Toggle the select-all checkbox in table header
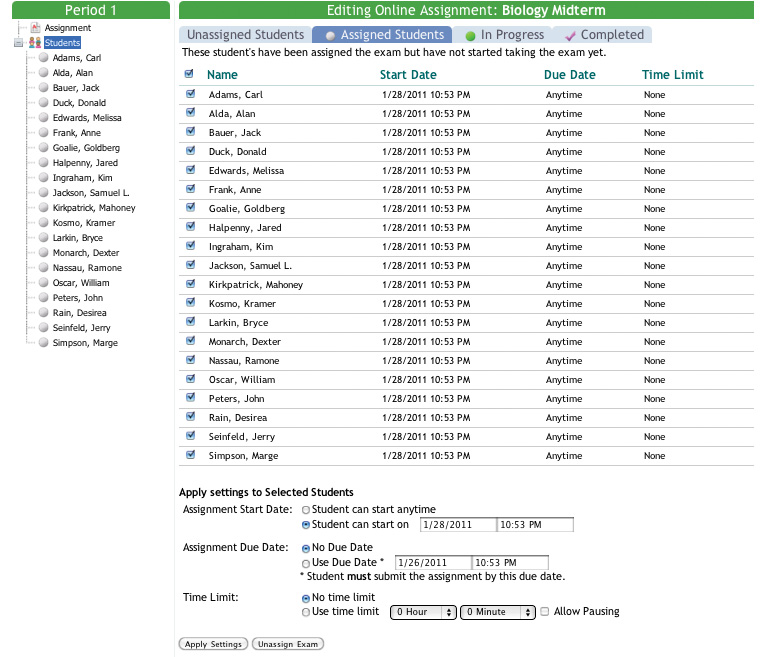This screenshot has width=765, height=657. point(189,74)
